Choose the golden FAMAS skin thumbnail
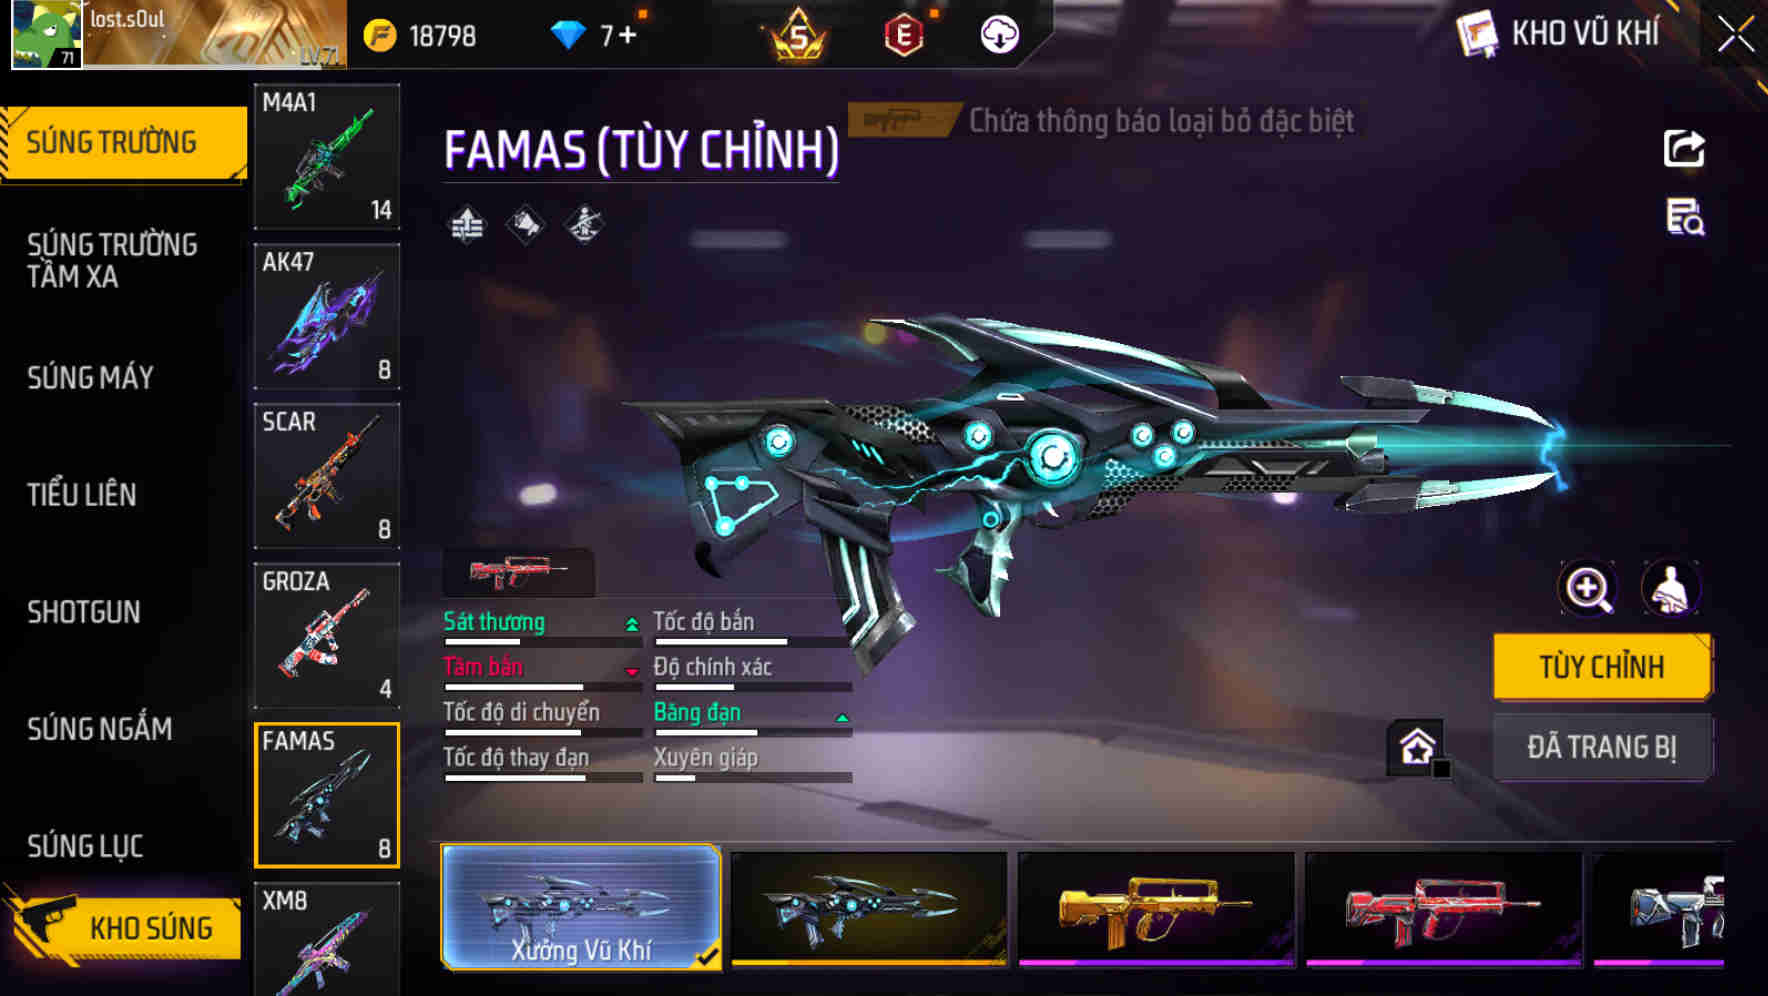The width and height of the screenshot is (1768, 996). click(1156, 910)
